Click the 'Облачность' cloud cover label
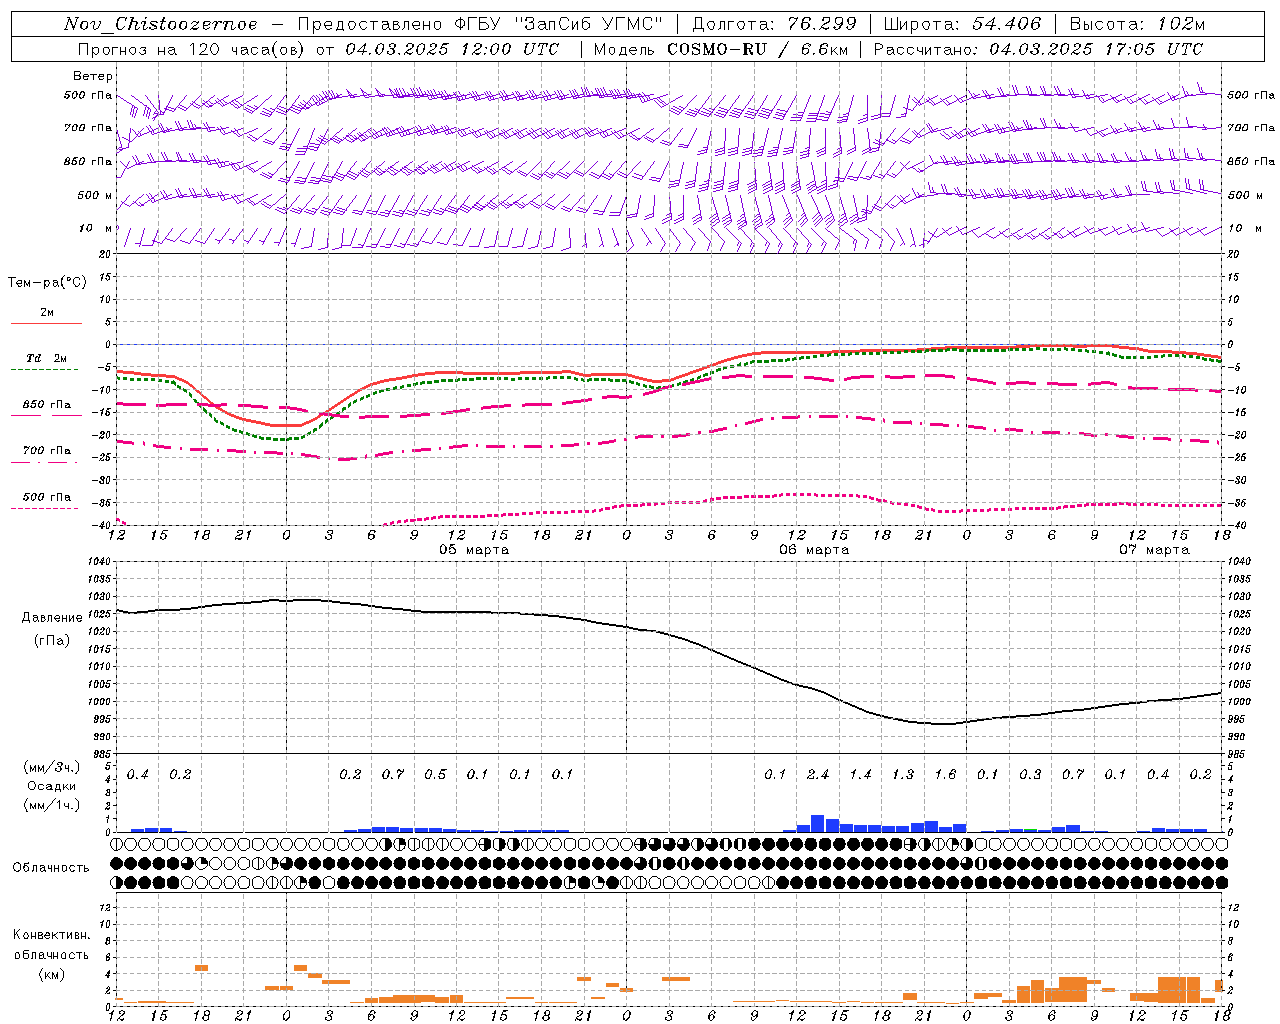 coord(51,868)
